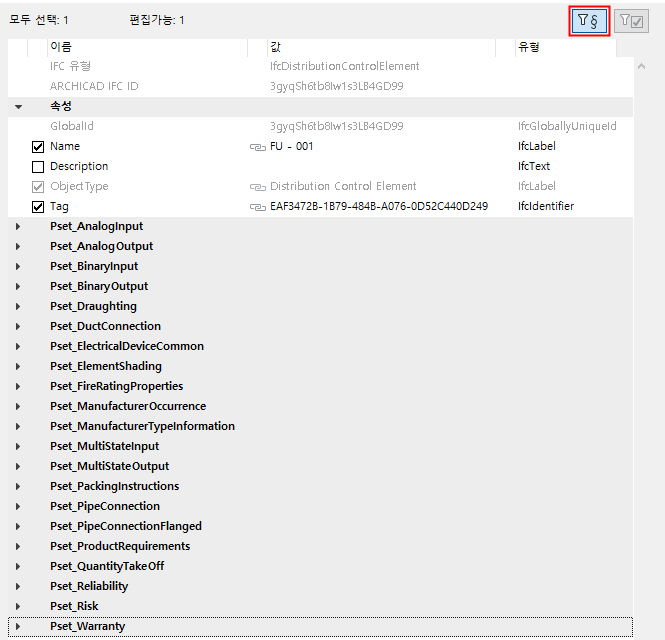Click the 편집가능: 1 label
This screenshot has height=640, width=665.
coord(157,20)
